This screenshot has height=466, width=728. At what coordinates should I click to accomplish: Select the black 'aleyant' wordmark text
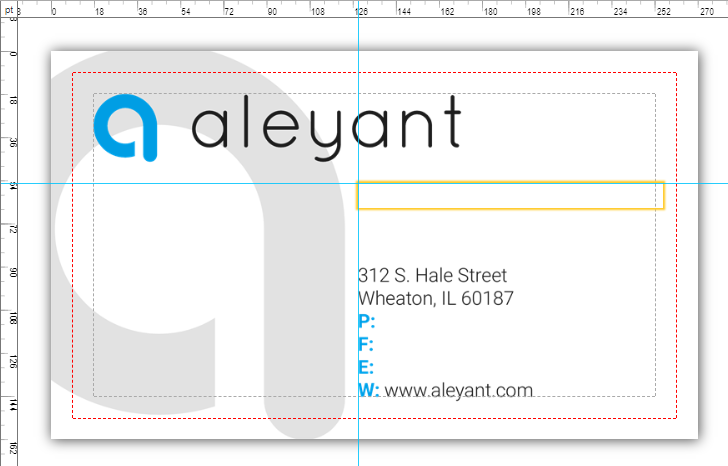327,128
